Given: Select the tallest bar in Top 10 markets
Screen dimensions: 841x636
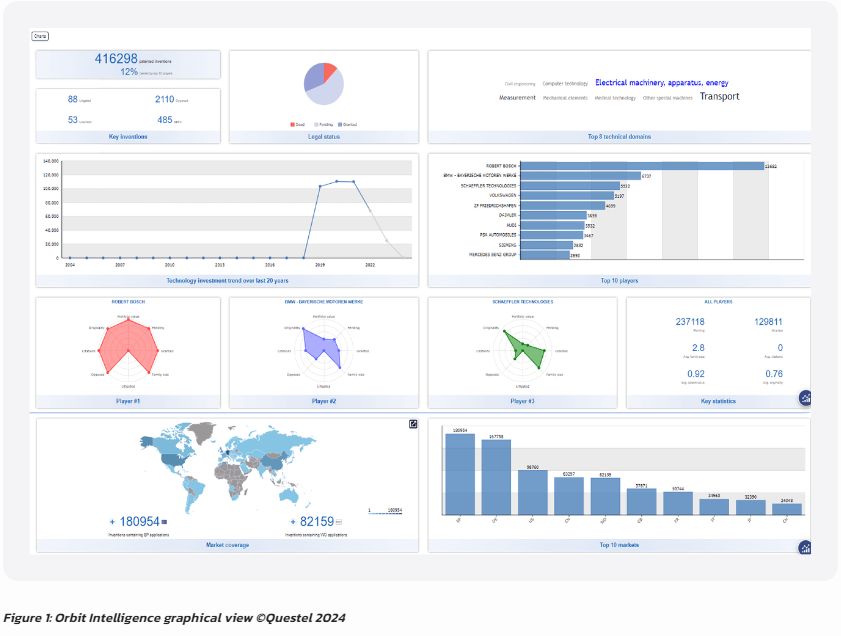Looking at the screenshot, I should (x=460, y=474).
